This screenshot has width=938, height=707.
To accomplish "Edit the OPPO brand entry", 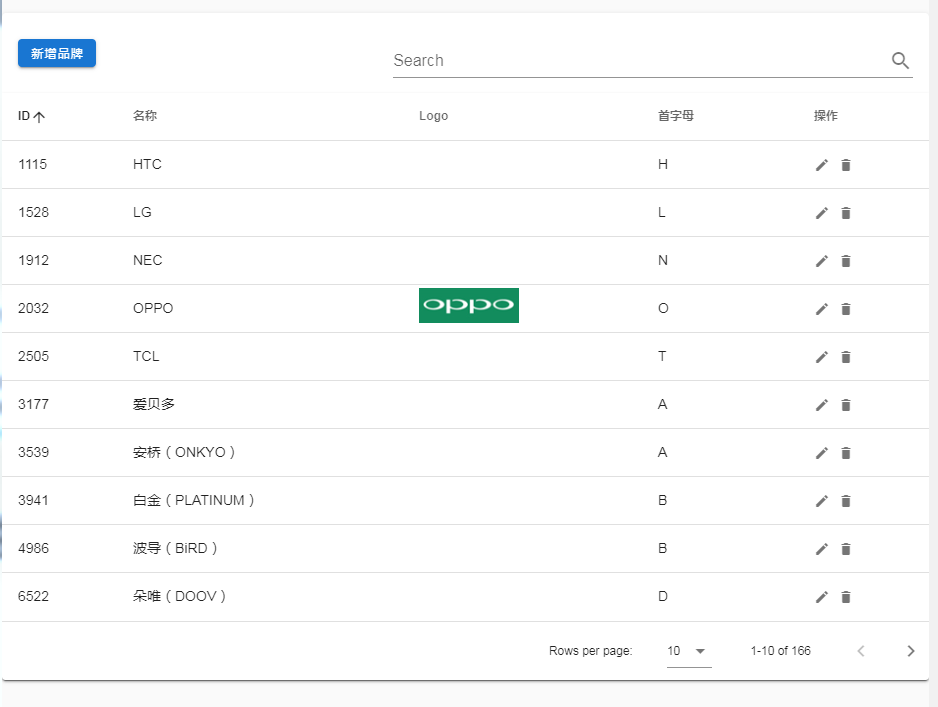I will coord(822,309).
